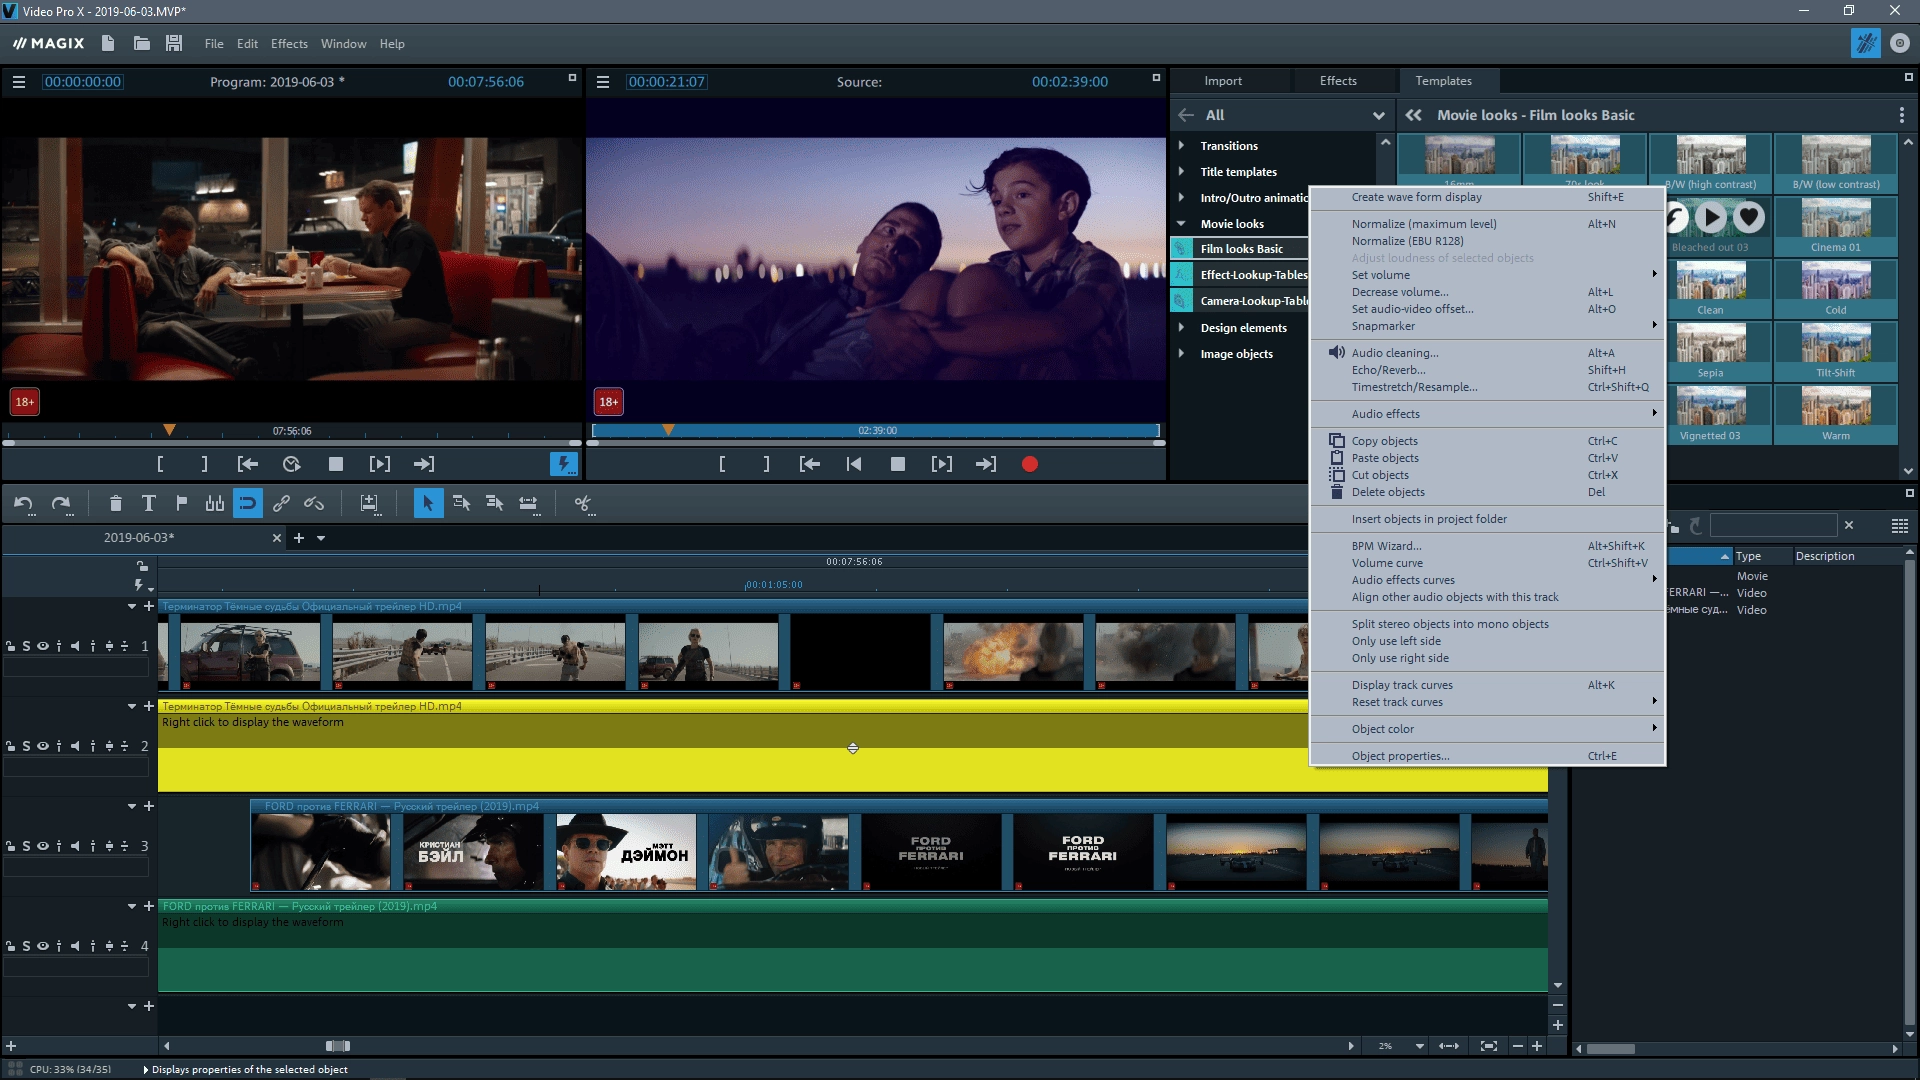
Task: Mute track 4 speaker icon
Action: click(x=75, y=946)
